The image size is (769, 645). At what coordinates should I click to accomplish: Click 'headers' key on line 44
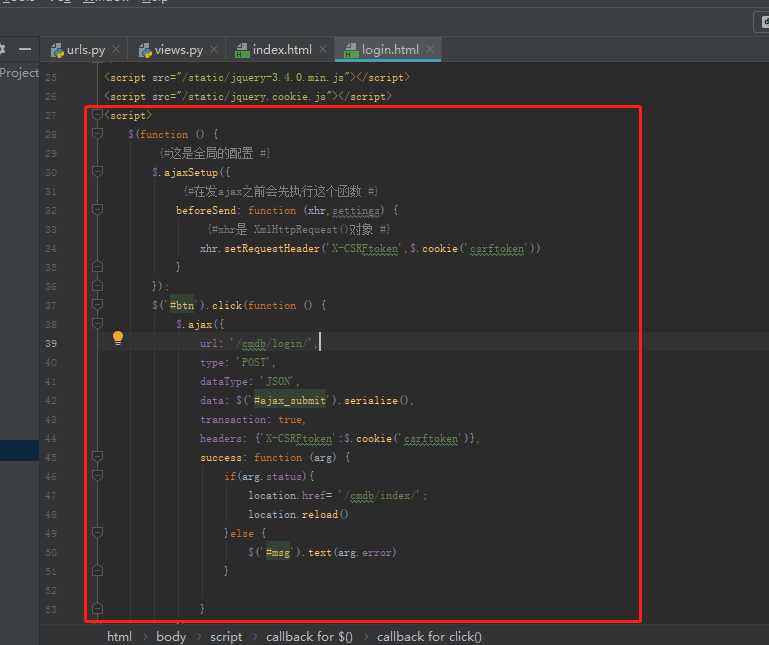click(x=220, y=439)
